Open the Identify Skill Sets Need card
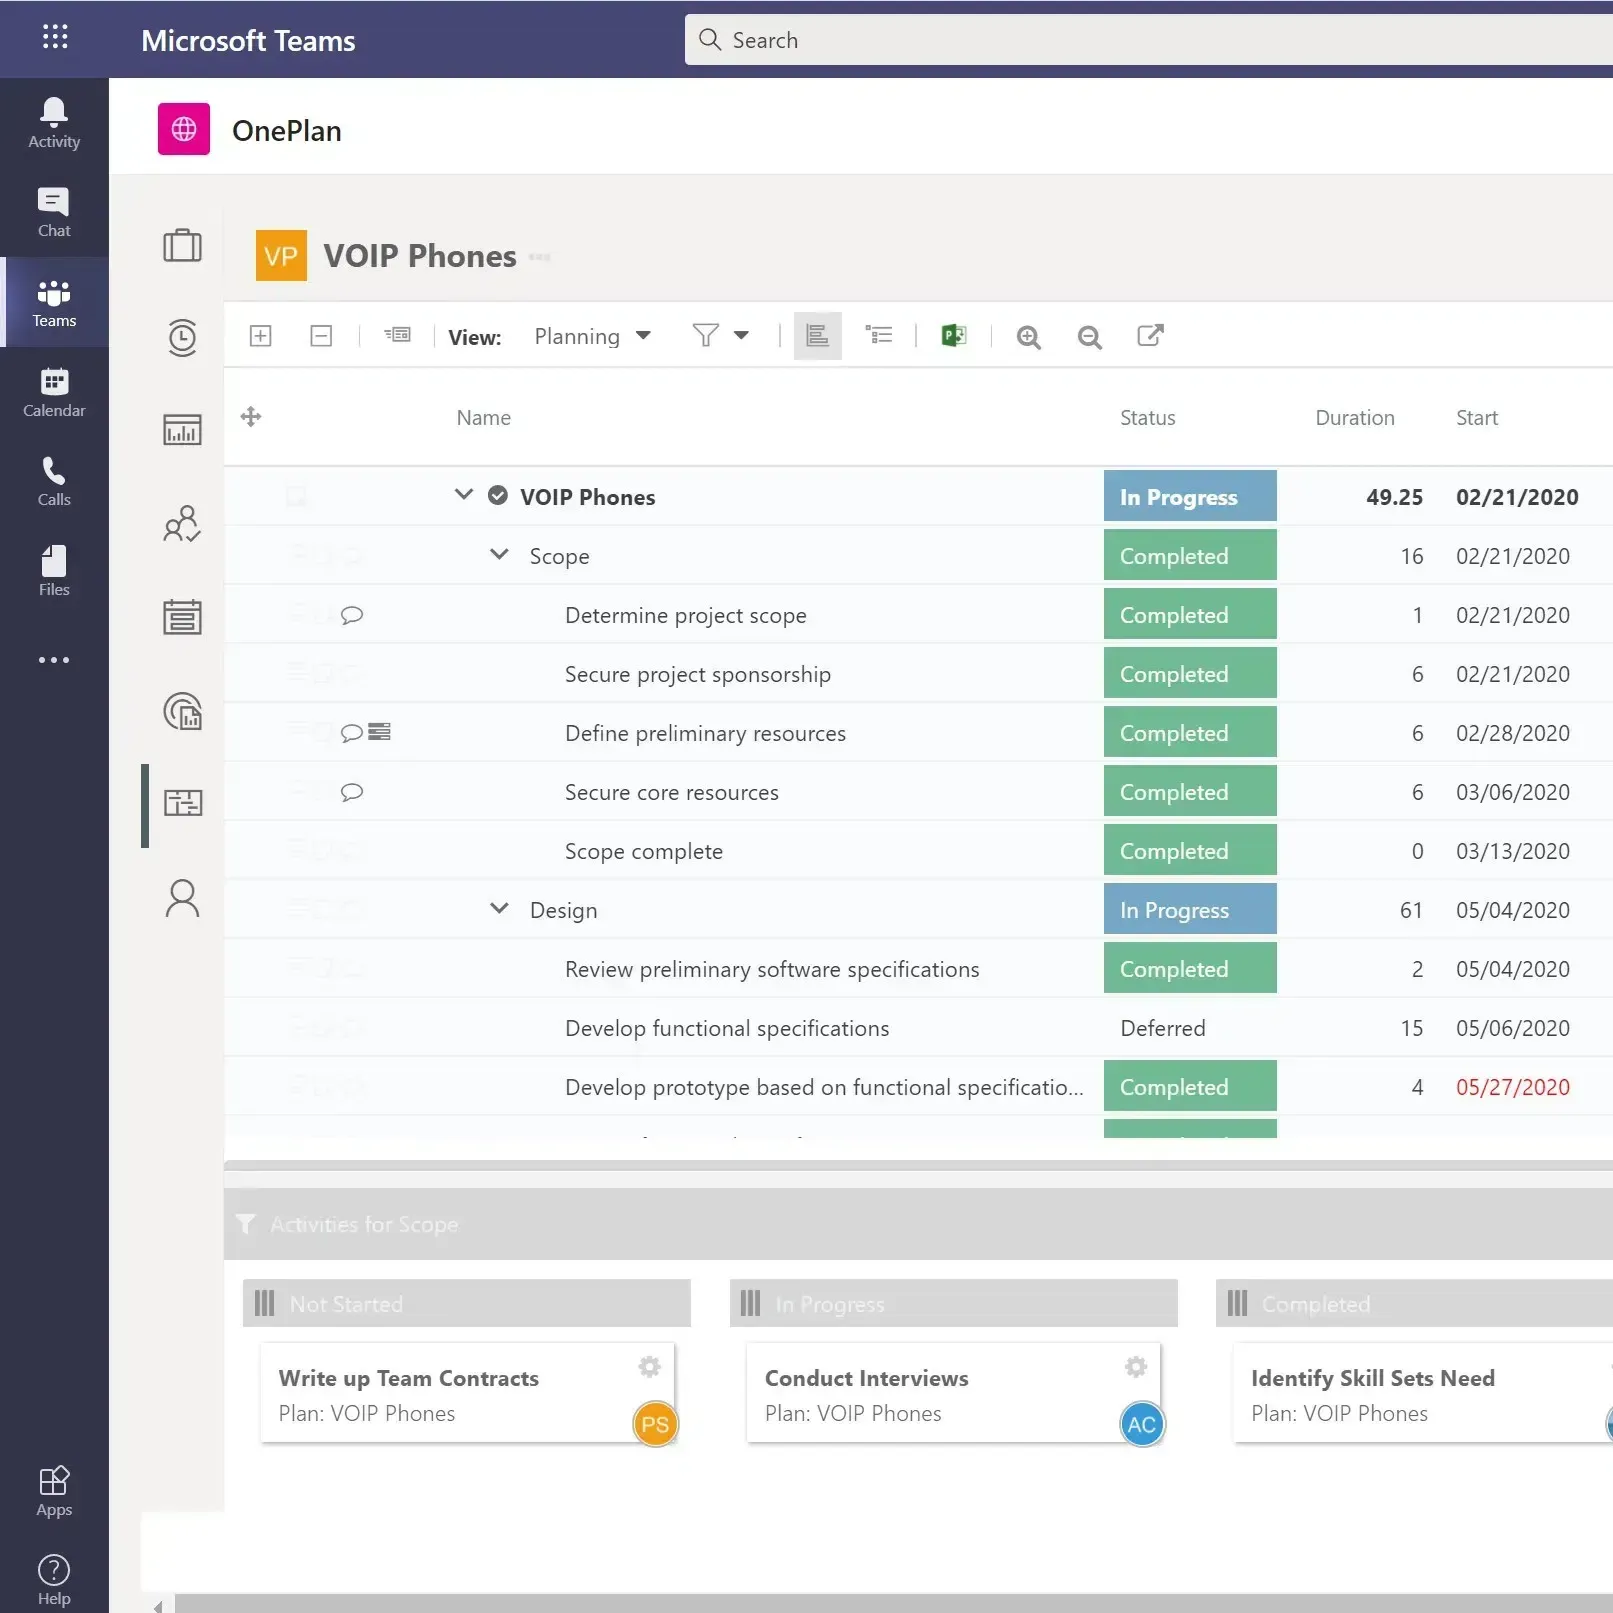1613x1613 pixels. point(1423,1393)
